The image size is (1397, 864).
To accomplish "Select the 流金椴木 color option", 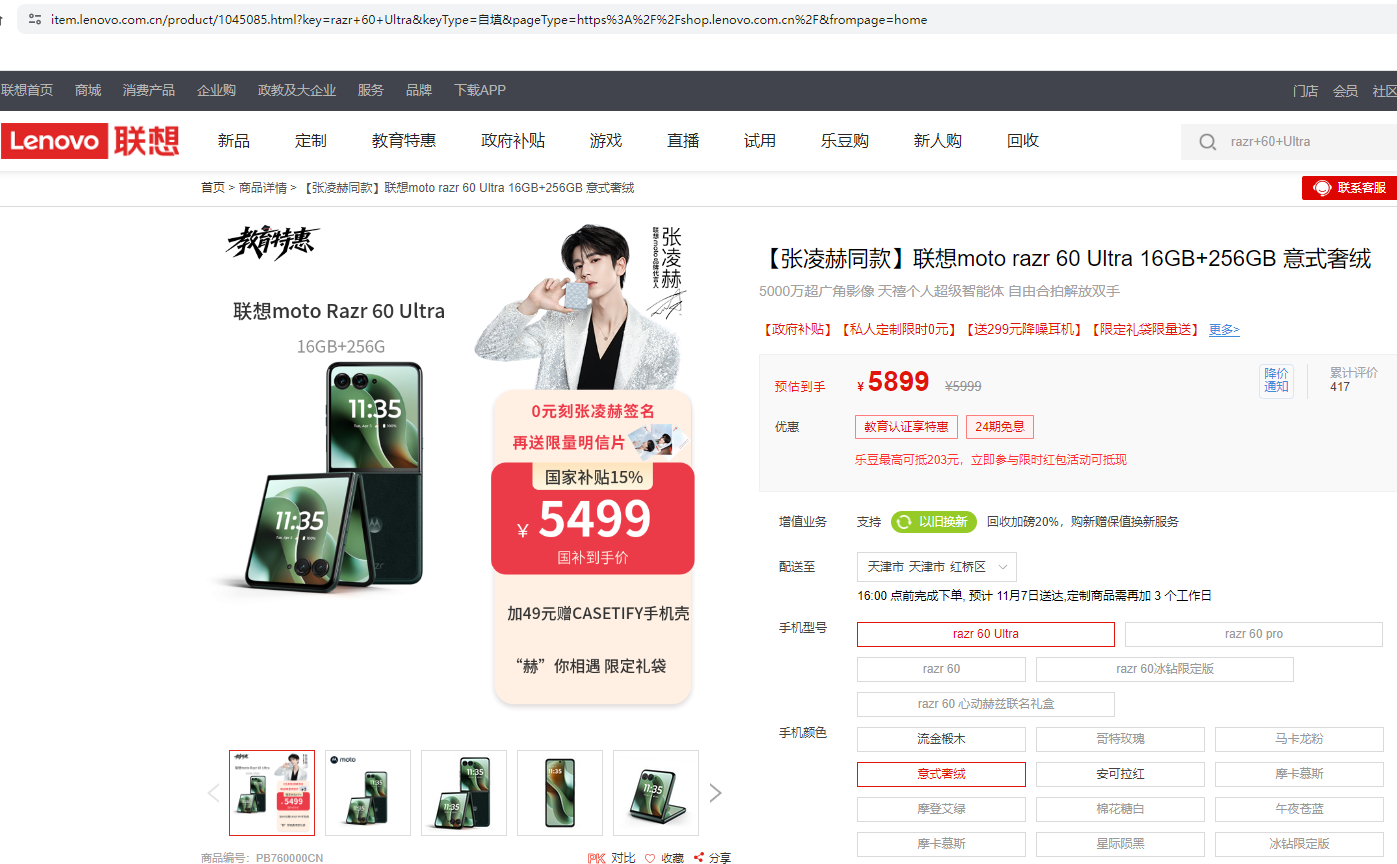I will coord(941,739).
